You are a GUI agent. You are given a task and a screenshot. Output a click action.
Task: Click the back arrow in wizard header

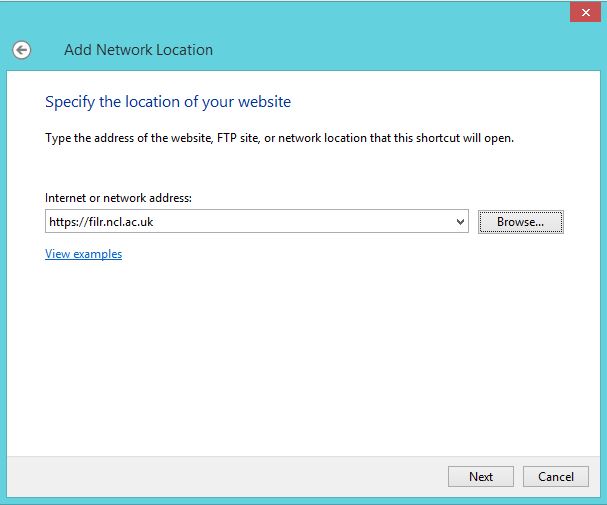(21, 50)
